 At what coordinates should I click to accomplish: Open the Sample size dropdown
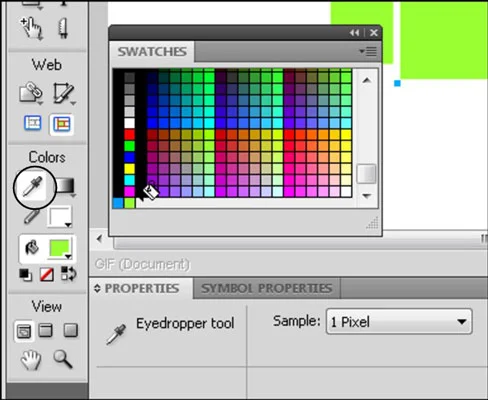399,322
